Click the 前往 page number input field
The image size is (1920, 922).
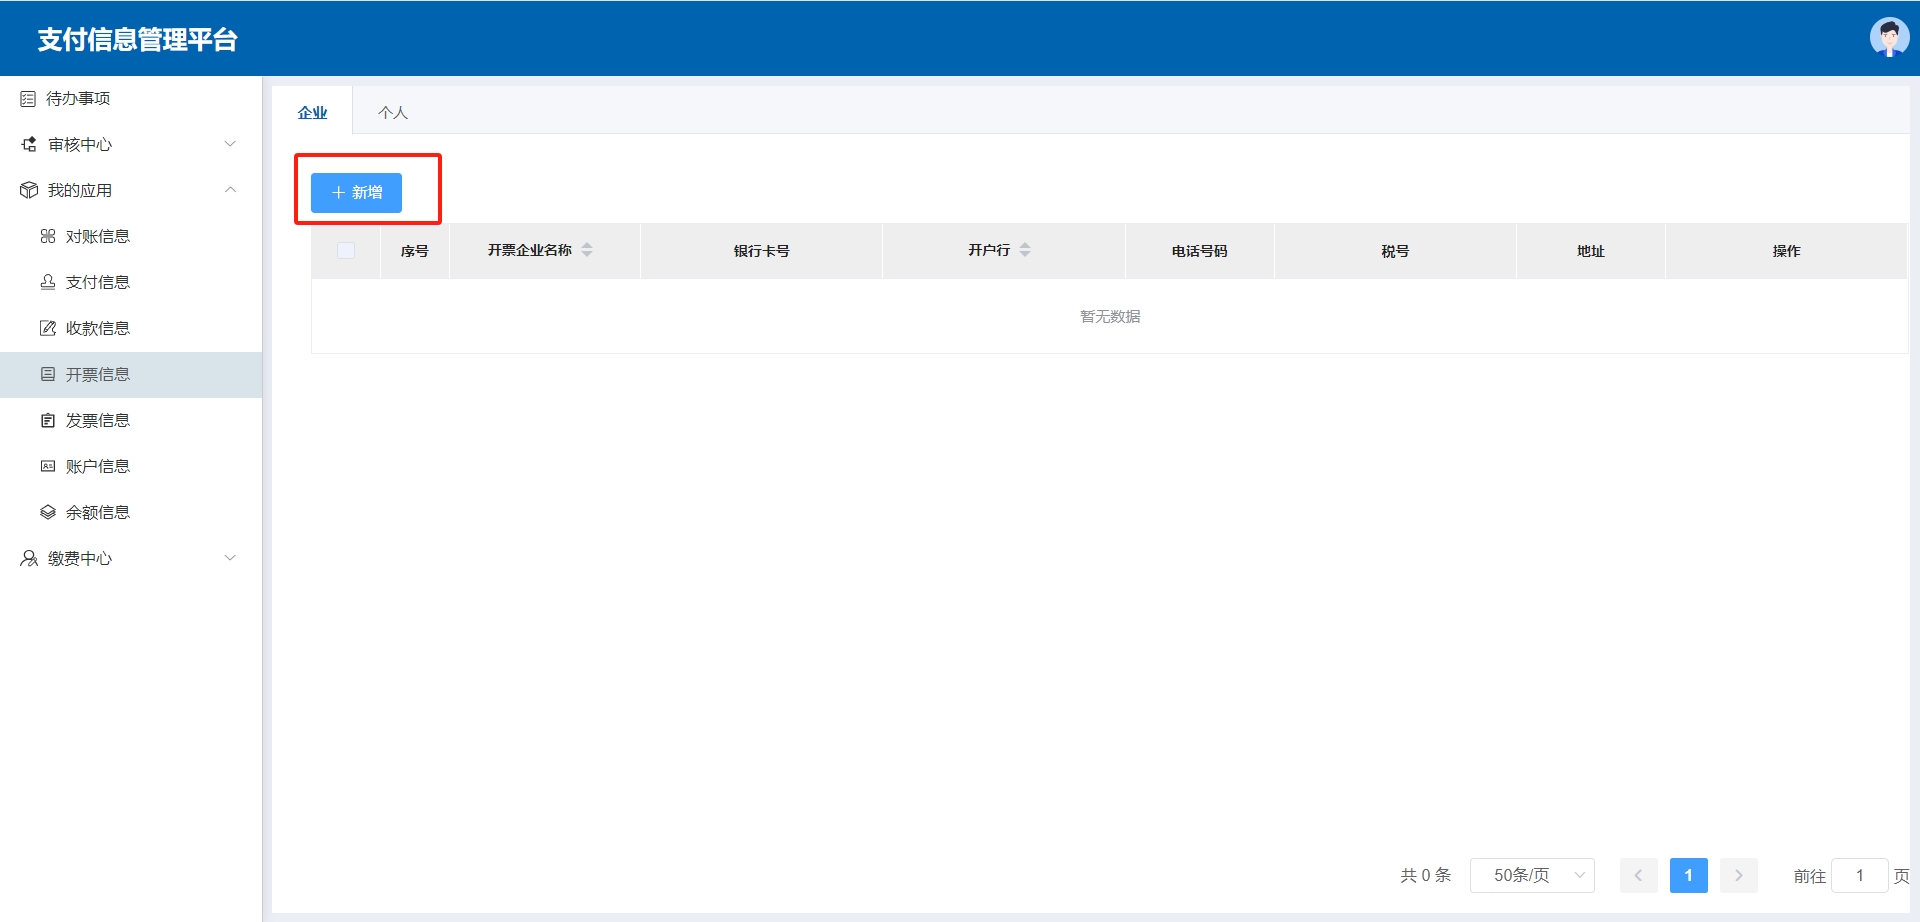point(1859,876)
